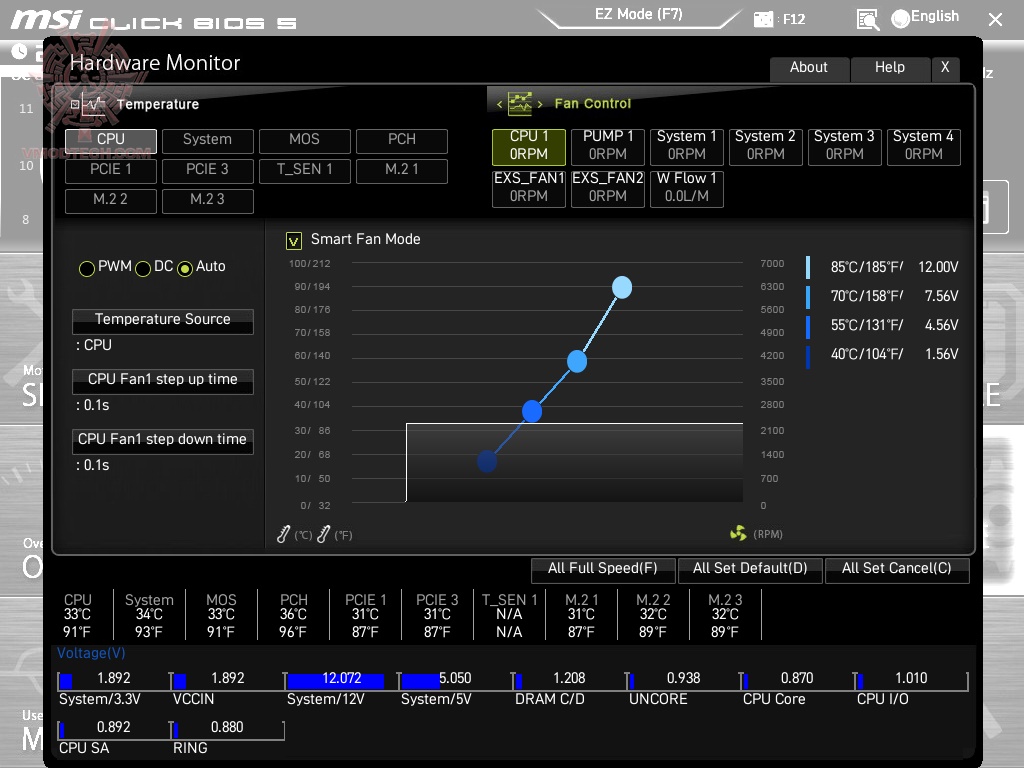This screenshot has height=768, width=1024.
Task: Click the All Full Speed(F) button
Action: (x=603, y=570)
